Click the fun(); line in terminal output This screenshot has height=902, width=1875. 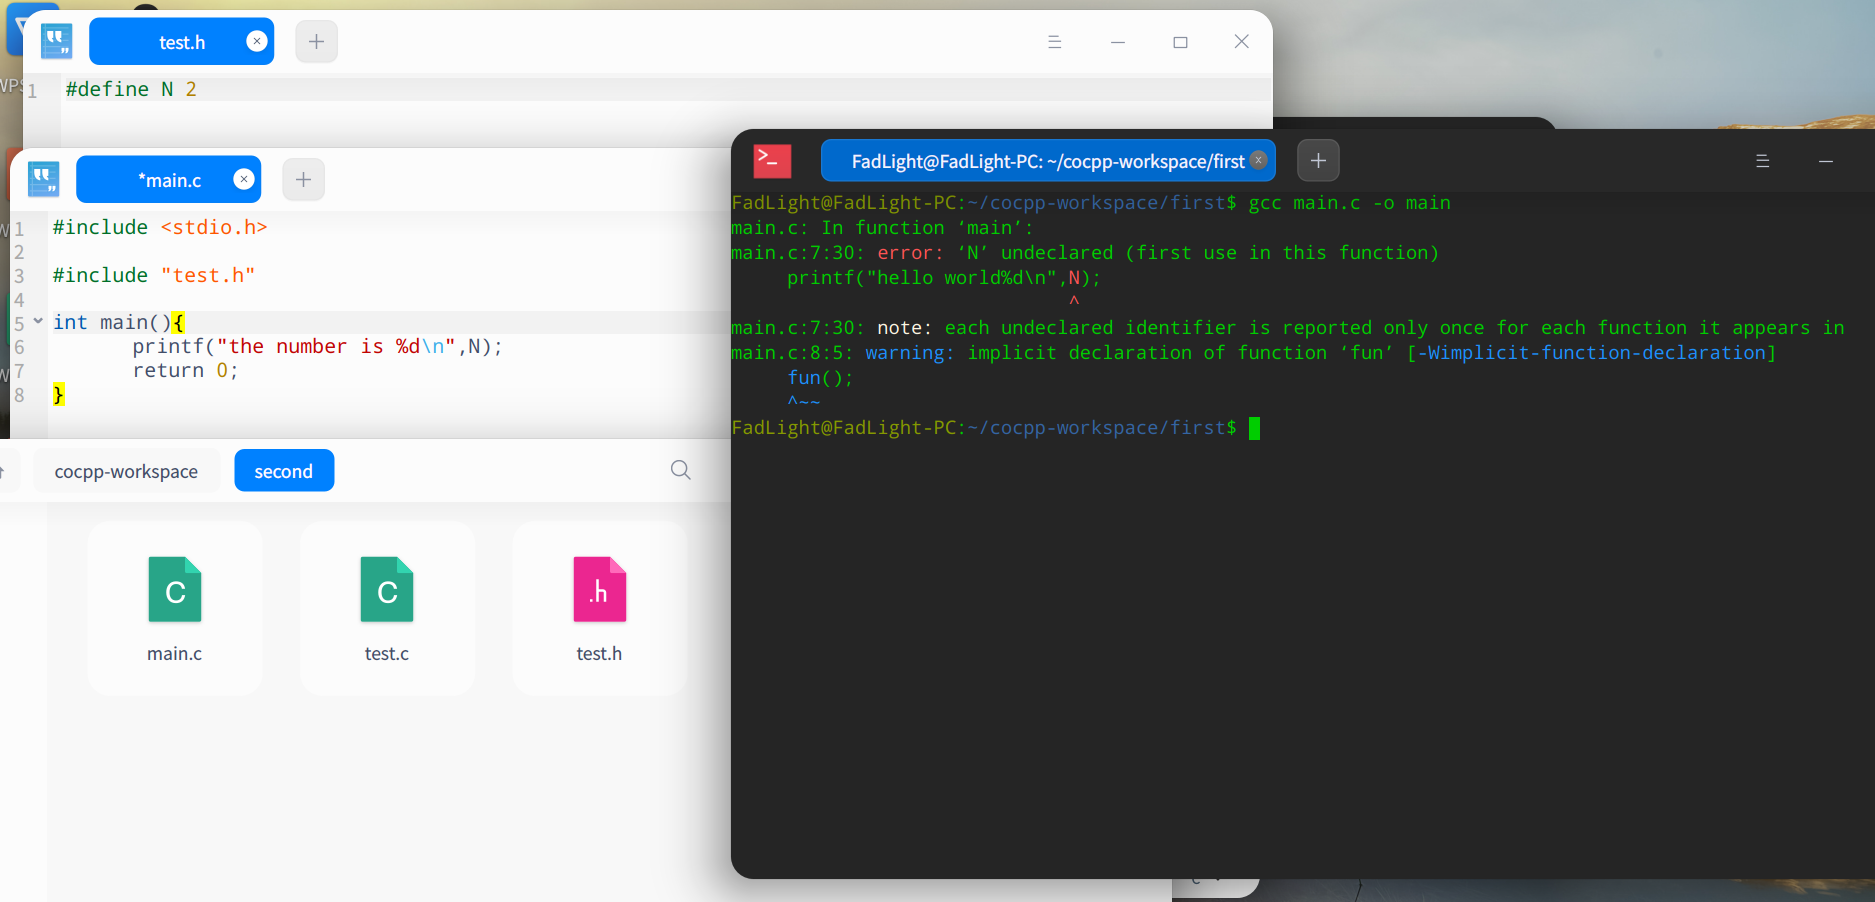click(820, 378)
